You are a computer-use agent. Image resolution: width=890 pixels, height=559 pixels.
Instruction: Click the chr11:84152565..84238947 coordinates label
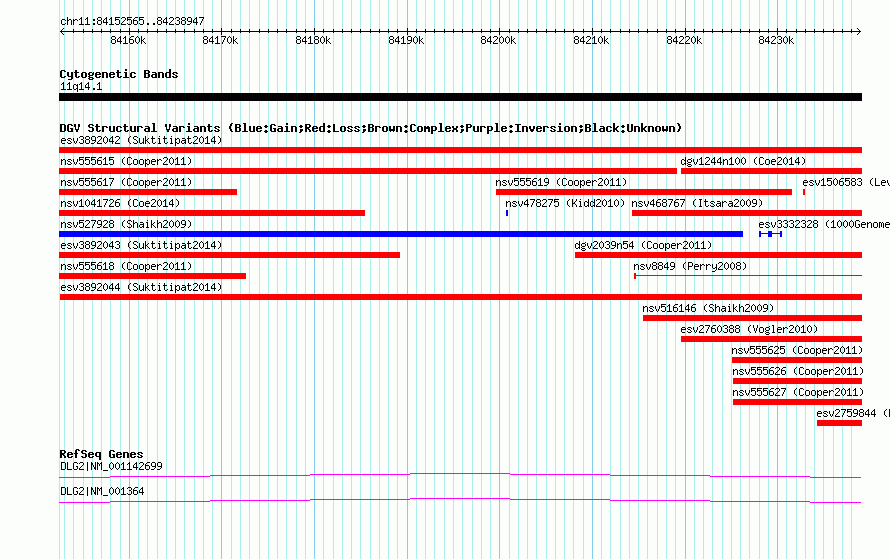pos(132,21)
